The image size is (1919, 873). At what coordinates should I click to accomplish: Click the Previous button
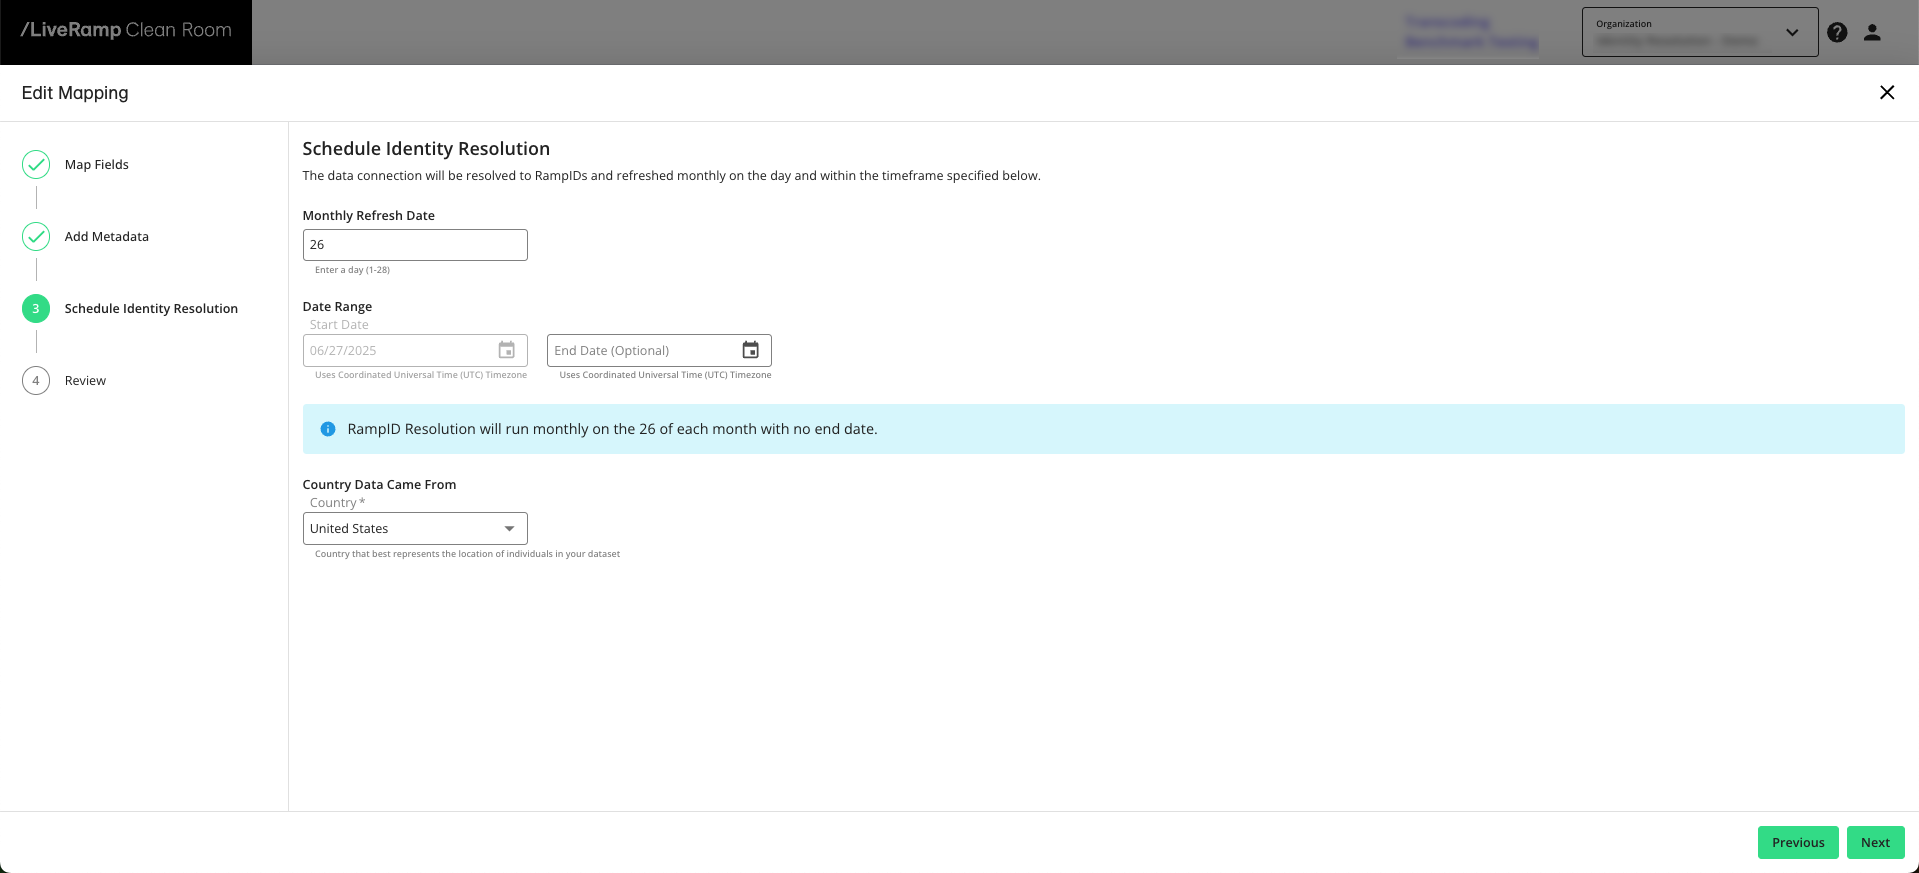coord(1797,842)
